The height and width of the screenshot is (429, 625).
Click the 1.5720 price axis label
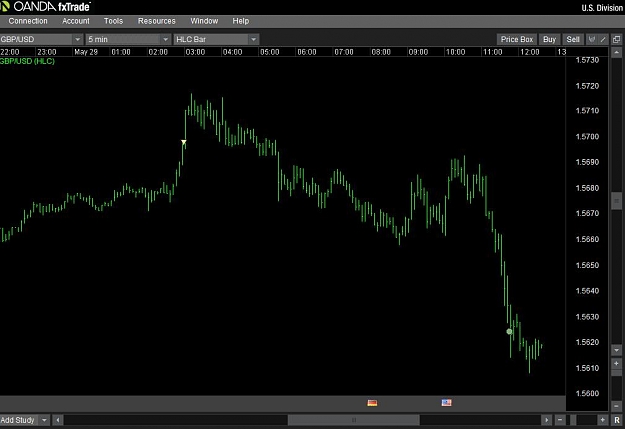tap(587, 86)
